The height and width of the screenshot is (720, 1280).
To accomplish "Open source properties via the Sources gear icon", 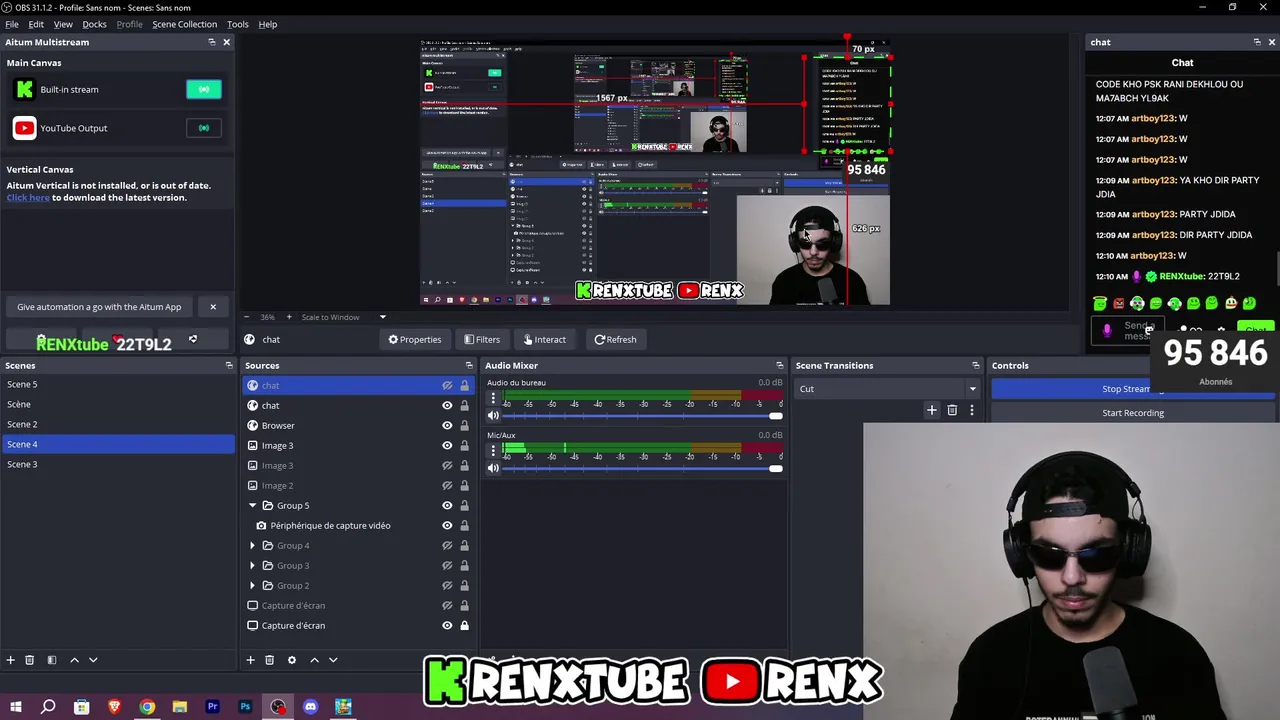I will 292,660.
